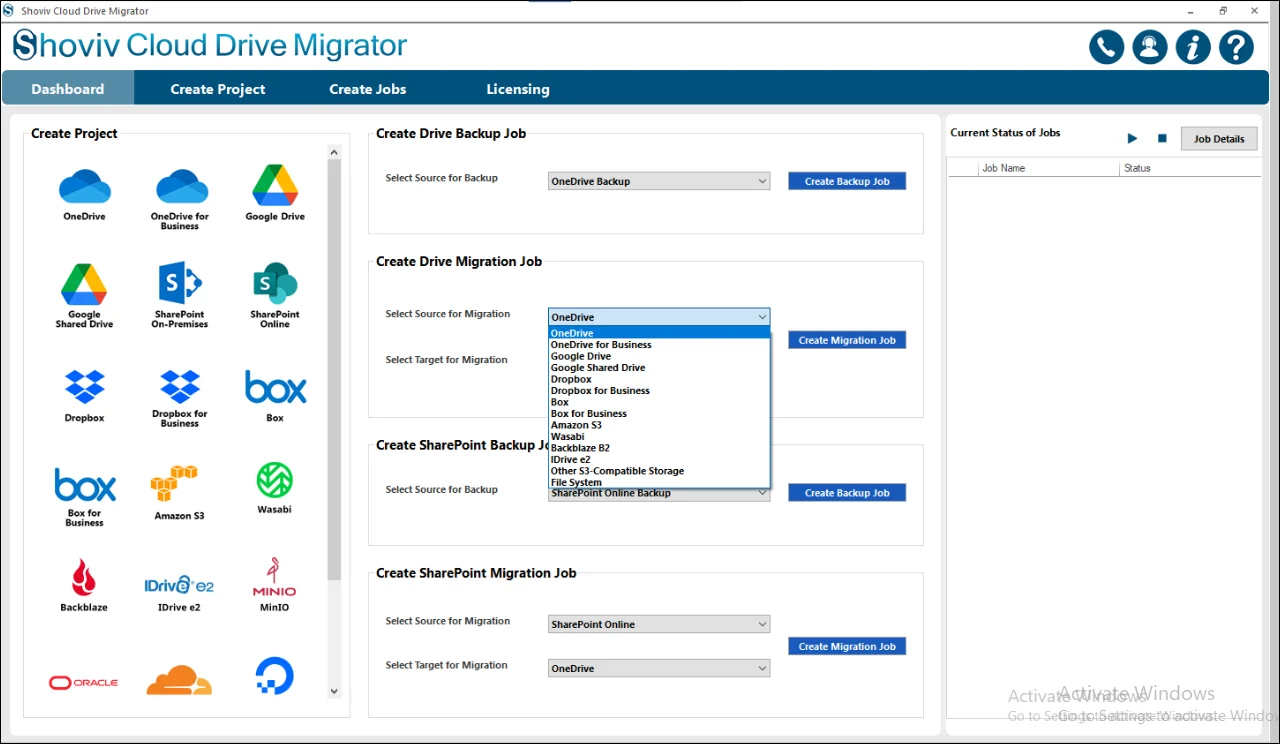Pick highlighted OneDrive option in dropdown list

pos(659,333)
